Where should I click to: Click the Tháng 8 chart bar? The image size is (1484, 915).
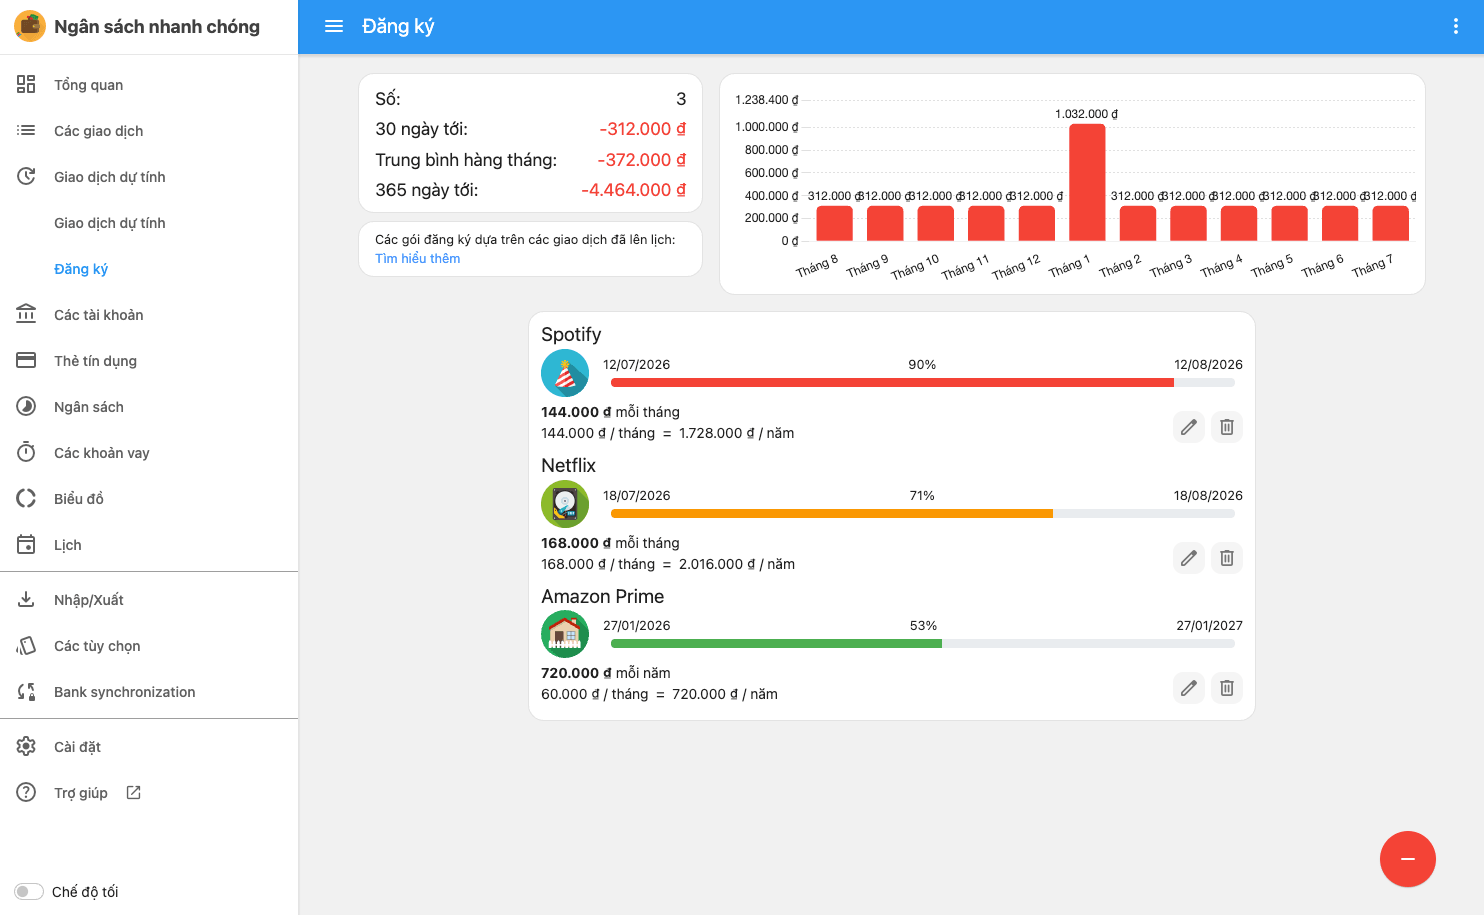835,223
